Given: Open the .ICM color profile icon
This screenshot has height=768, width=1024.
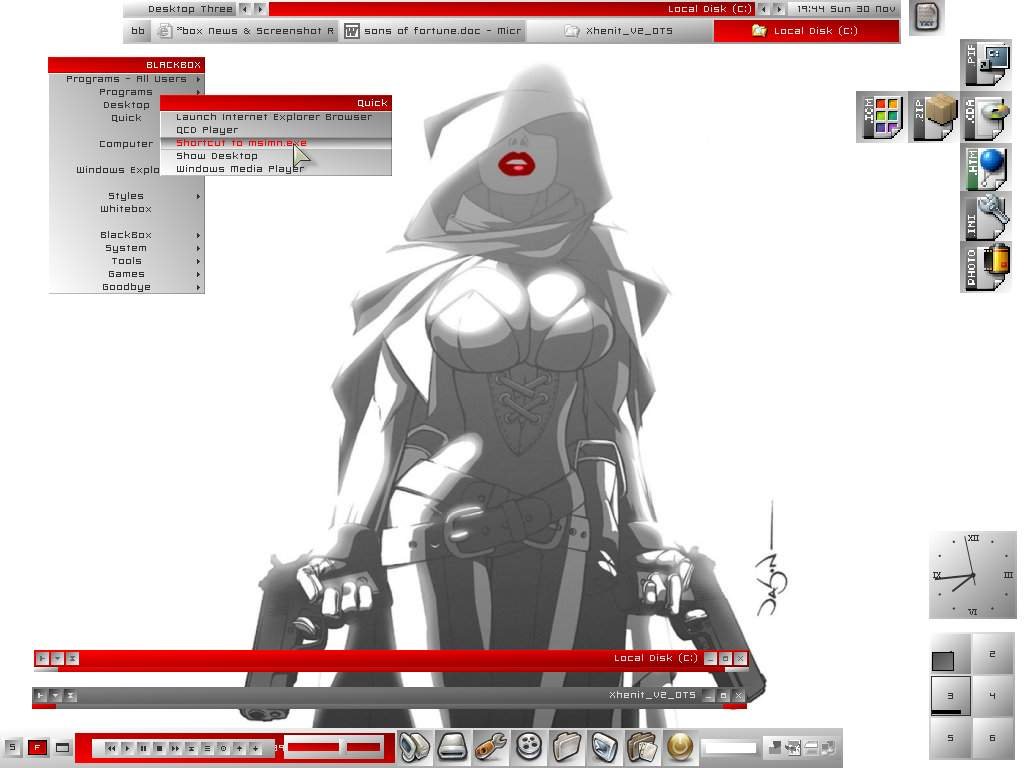Looking at the screenshot, I should [882, 117].
